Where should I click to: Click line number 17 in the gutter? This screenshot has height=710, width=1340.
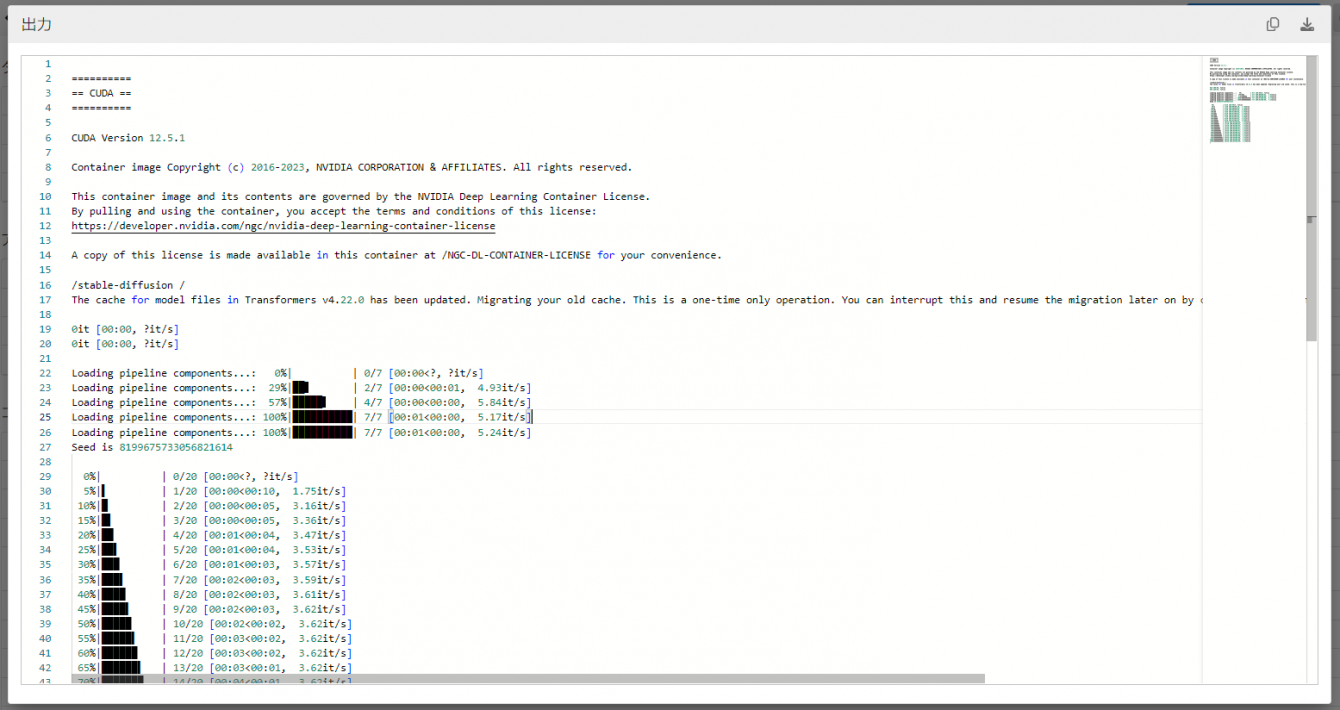pos(45,300)
